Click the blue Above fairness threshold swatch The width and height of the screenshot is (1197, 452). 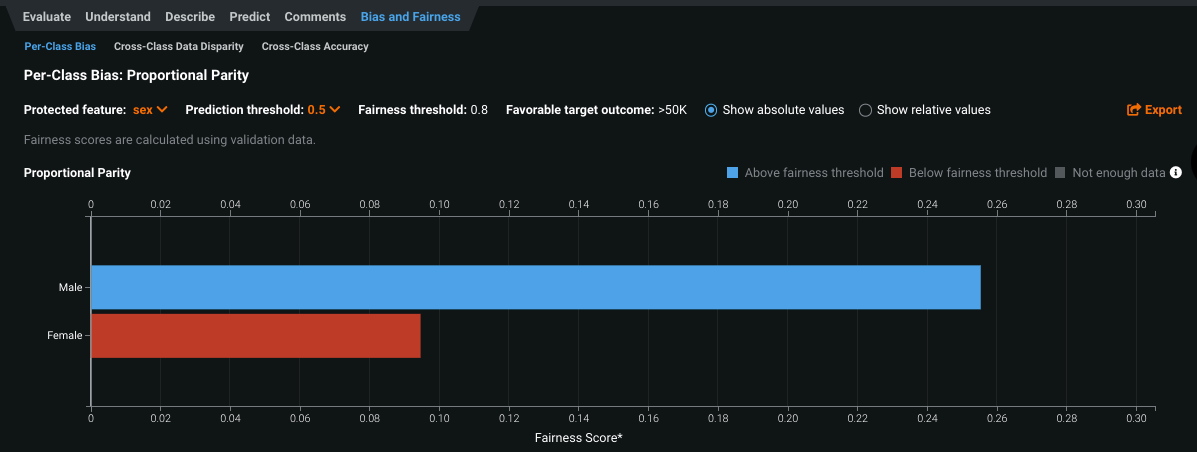[733, 173]
